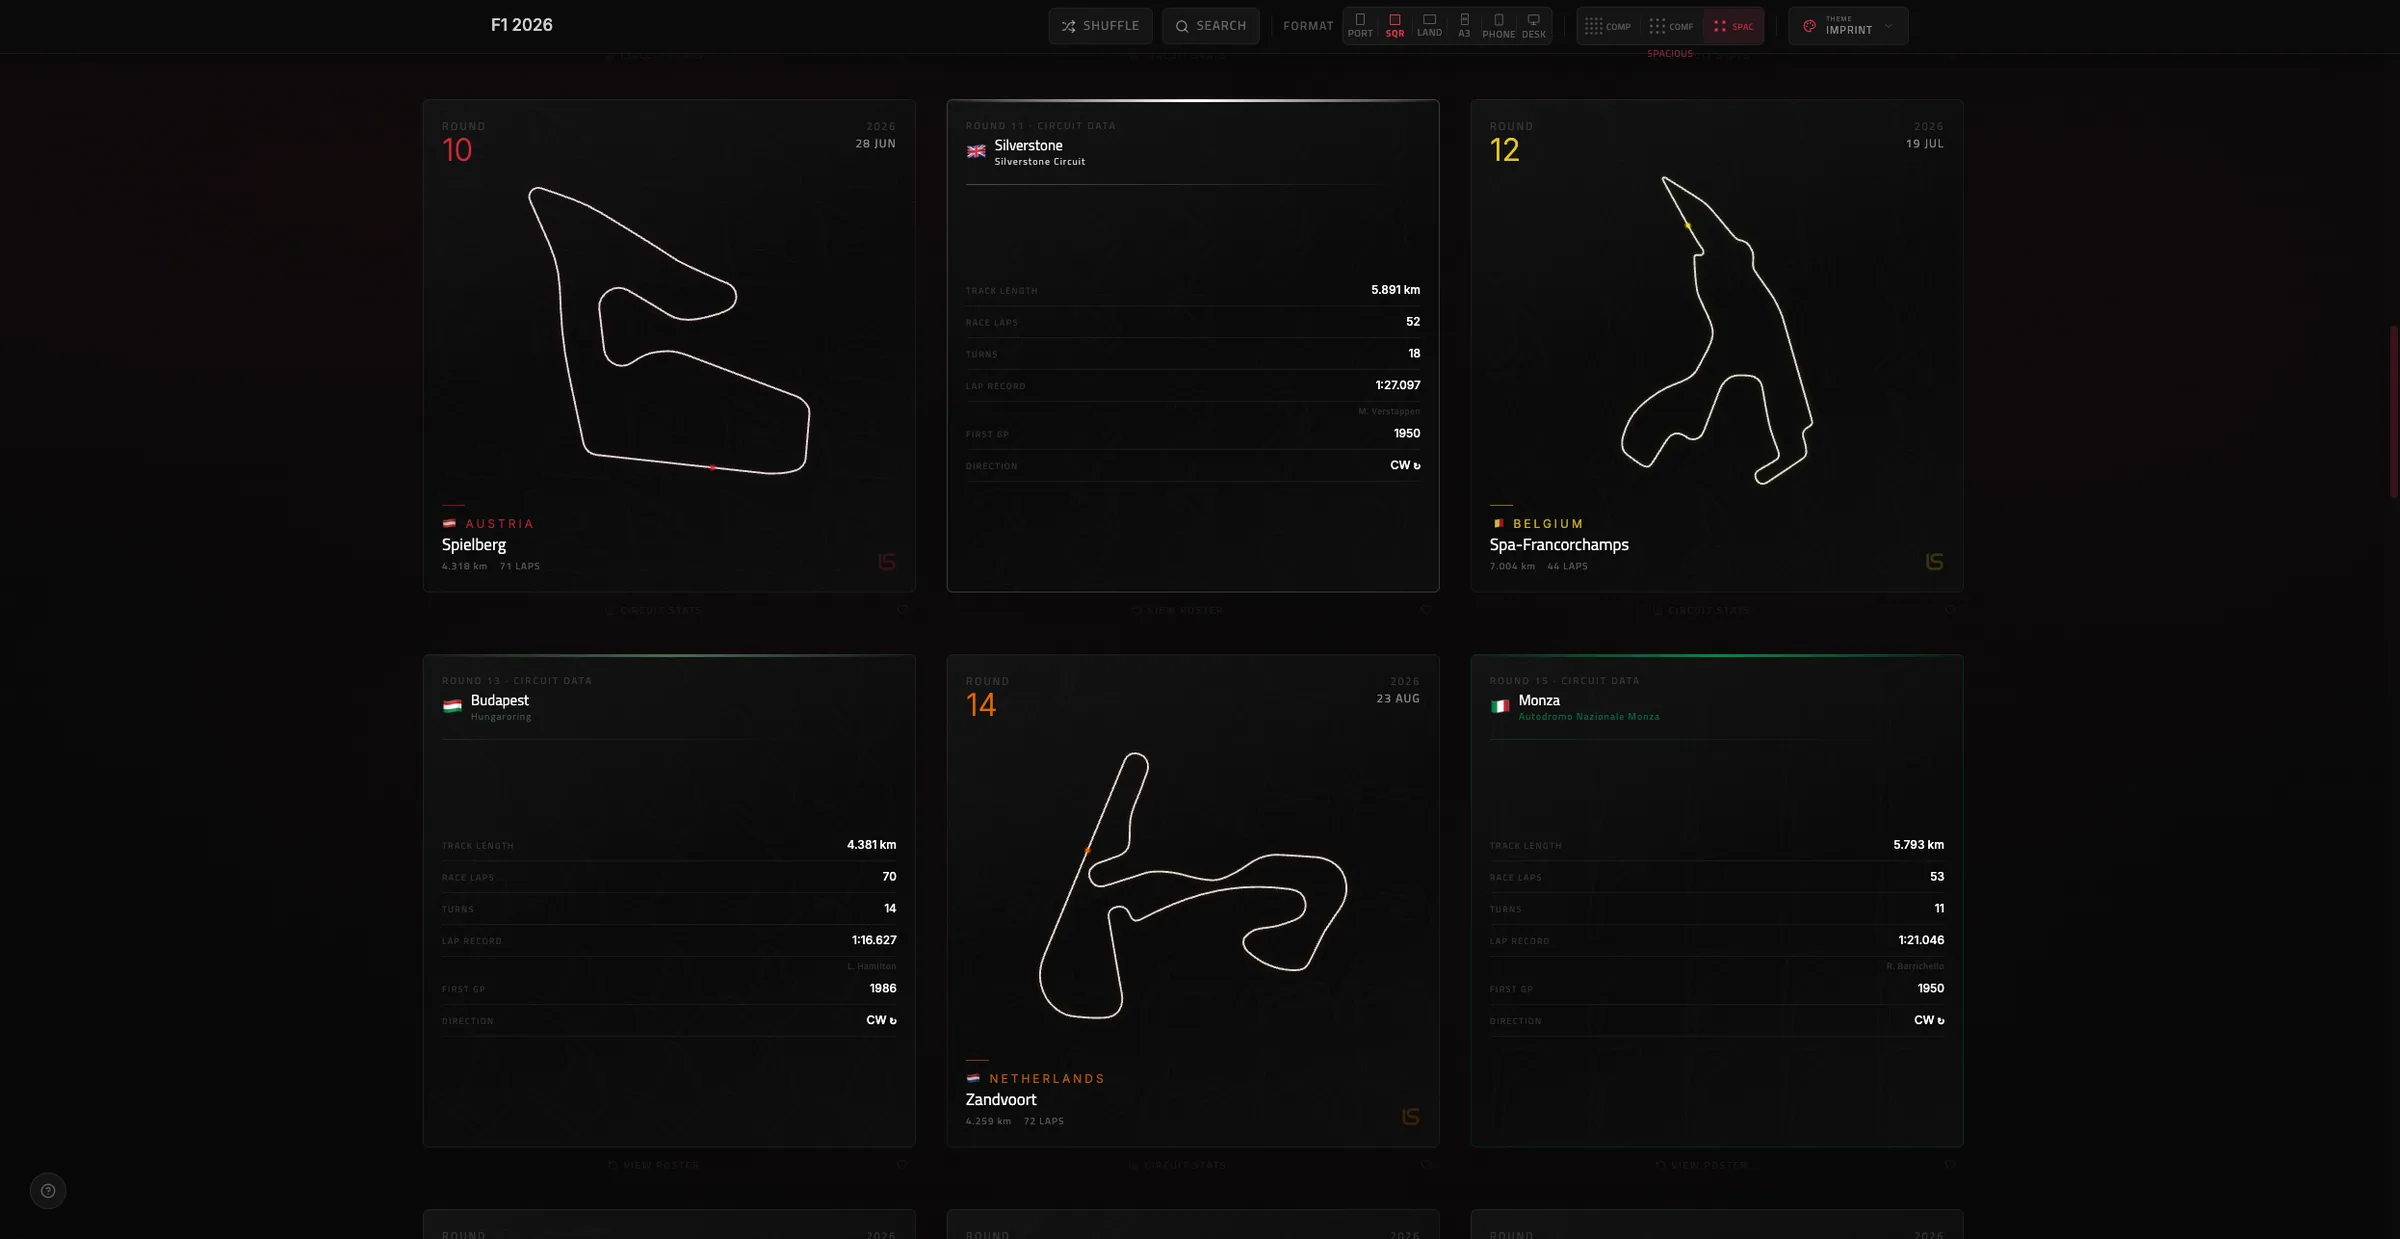Click Monza lap record 1:21.046
Image resolution: width=2400 pixels, height=1239 pixels.
(x=1921, y=940)
